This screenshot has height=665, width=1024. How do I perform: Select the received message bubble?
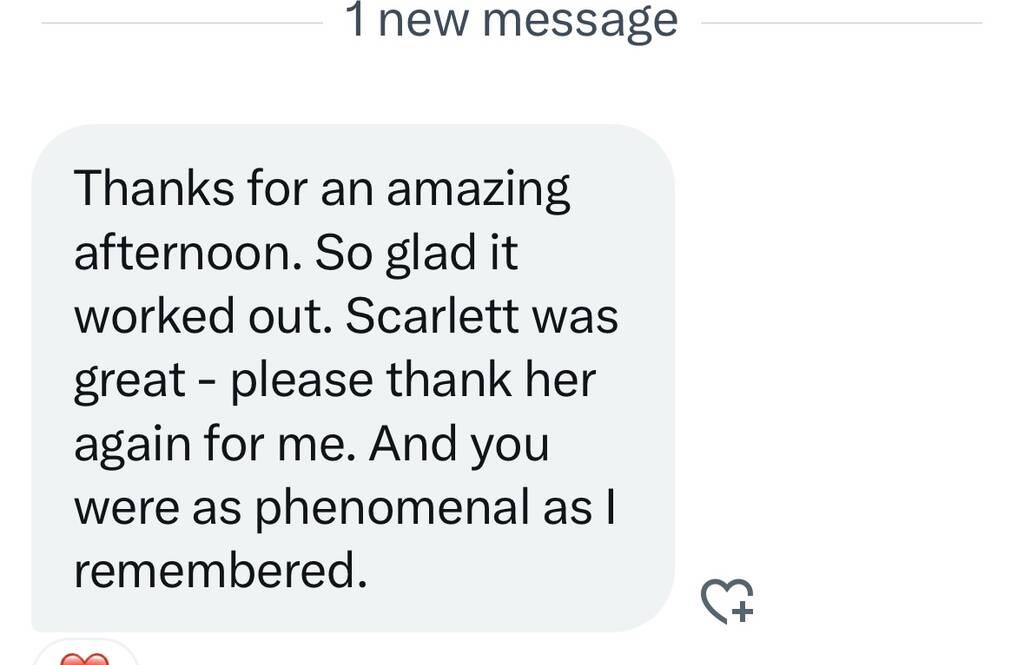click(x=353, y=378)
